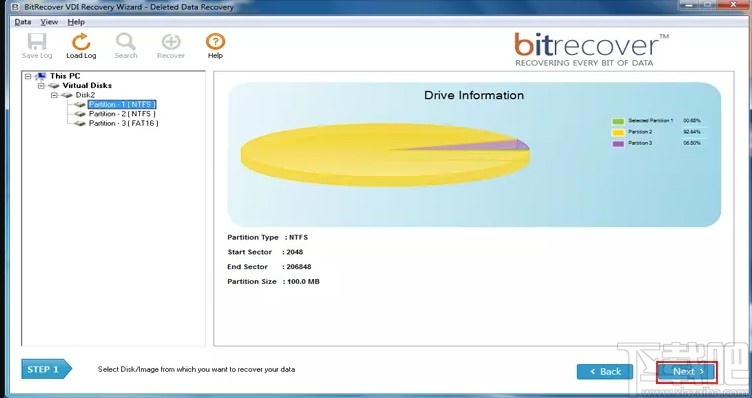Screen dimensions: 752x398
Task: Click the Partition Type NTFS value
Action: (298, 237)
